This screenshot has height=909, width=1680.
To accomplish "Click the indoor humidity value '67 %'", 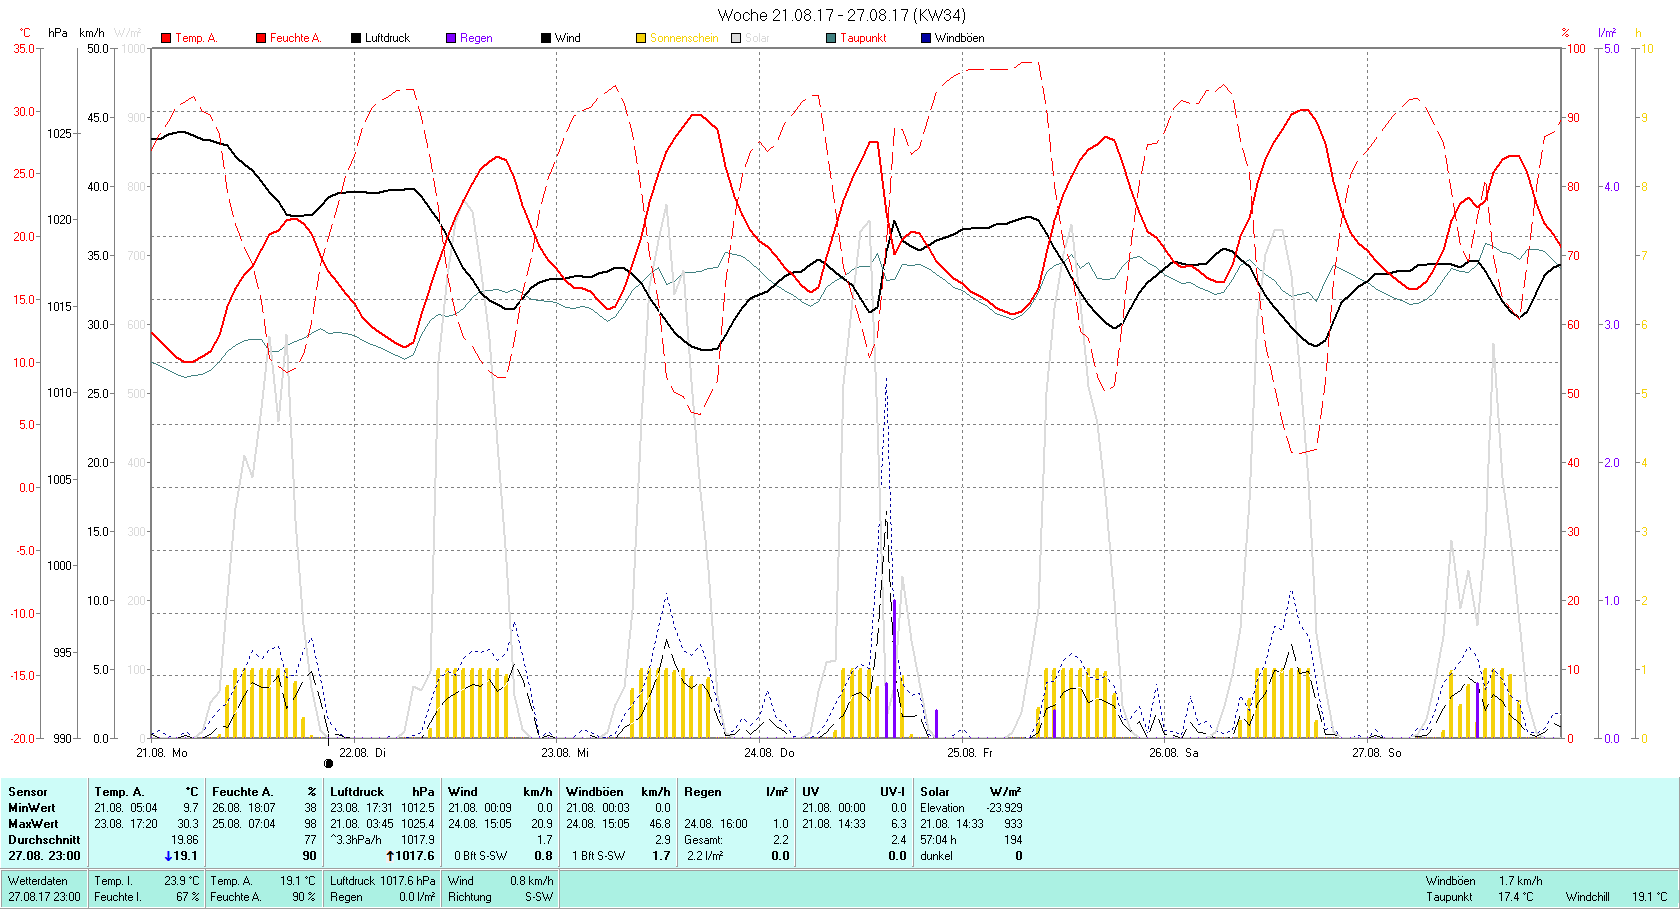I will click(x=188, y=897).
